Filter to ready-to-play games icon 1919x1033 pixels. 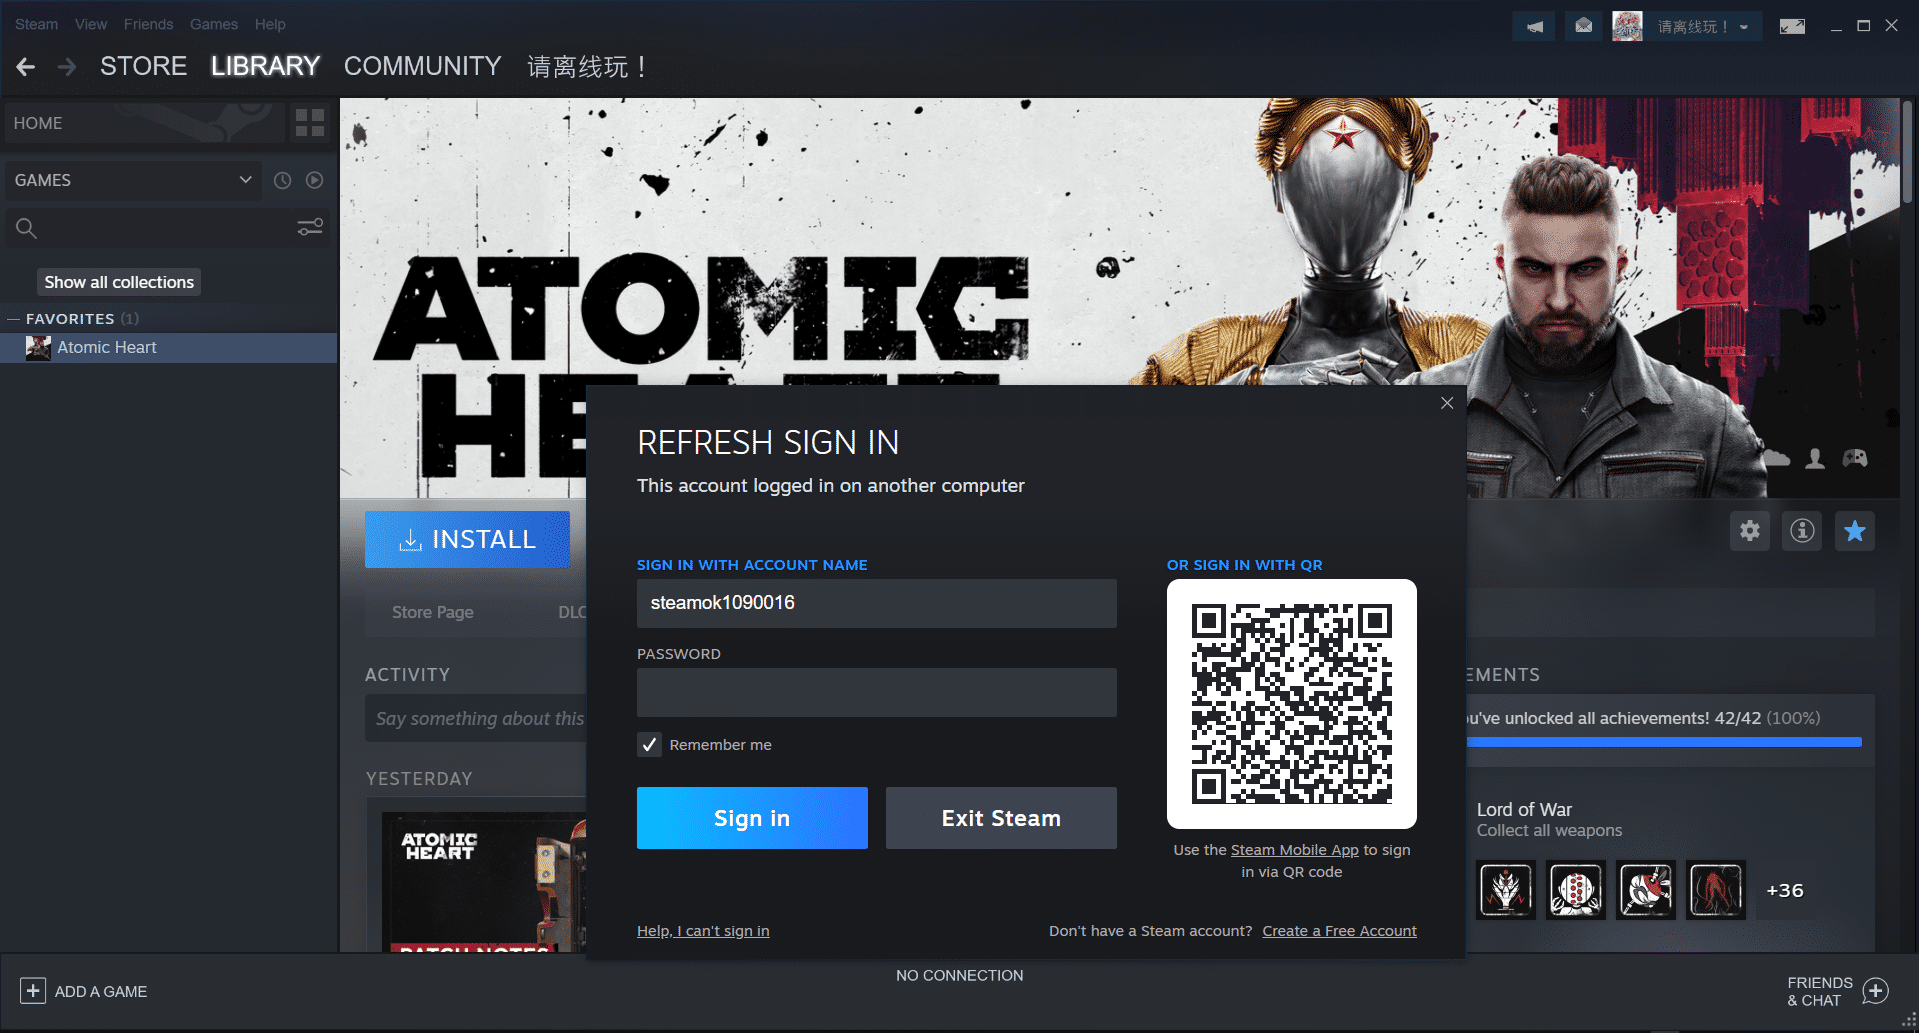315,180
